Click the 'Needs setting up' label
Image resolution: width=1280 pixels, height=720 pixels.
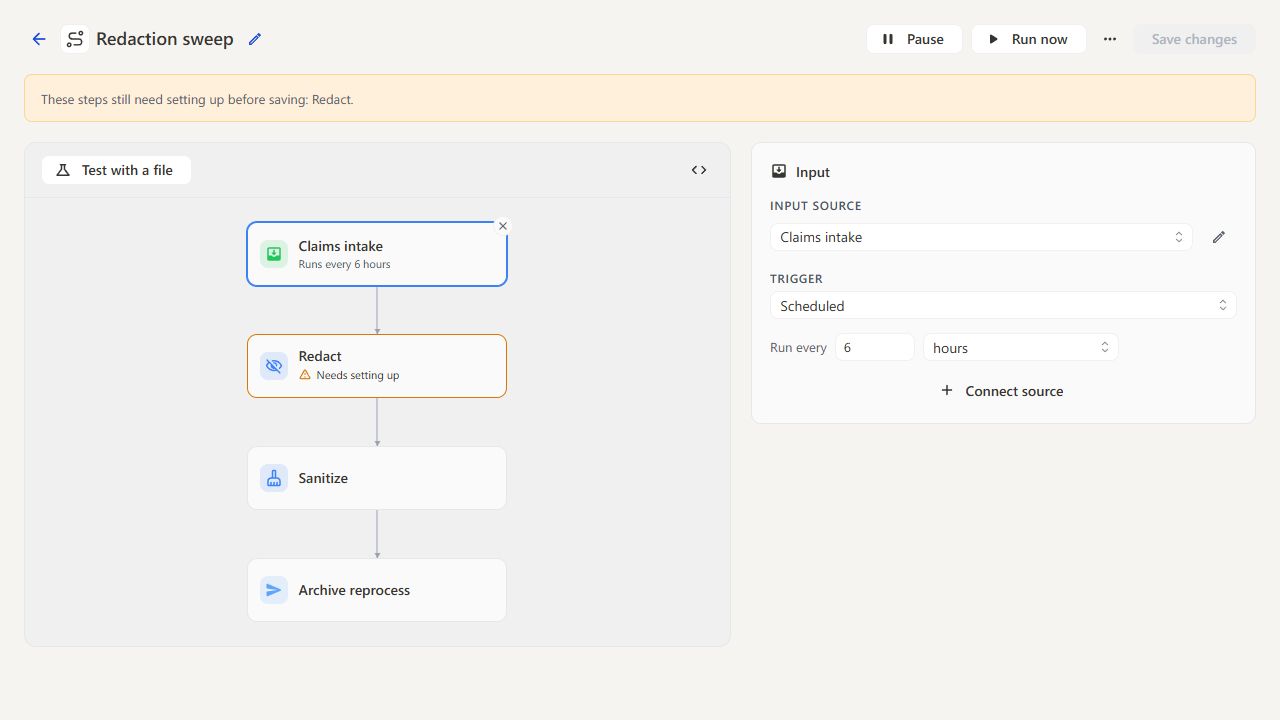click(x=358, y=376)
